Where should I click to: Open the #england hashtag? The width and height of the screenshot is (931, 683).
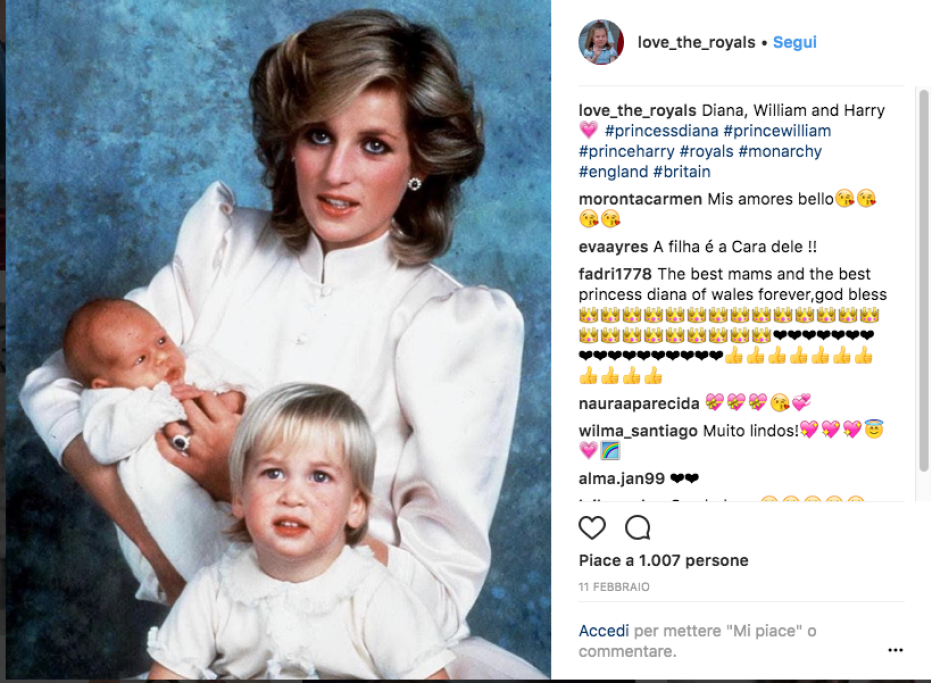coord(613,172)
